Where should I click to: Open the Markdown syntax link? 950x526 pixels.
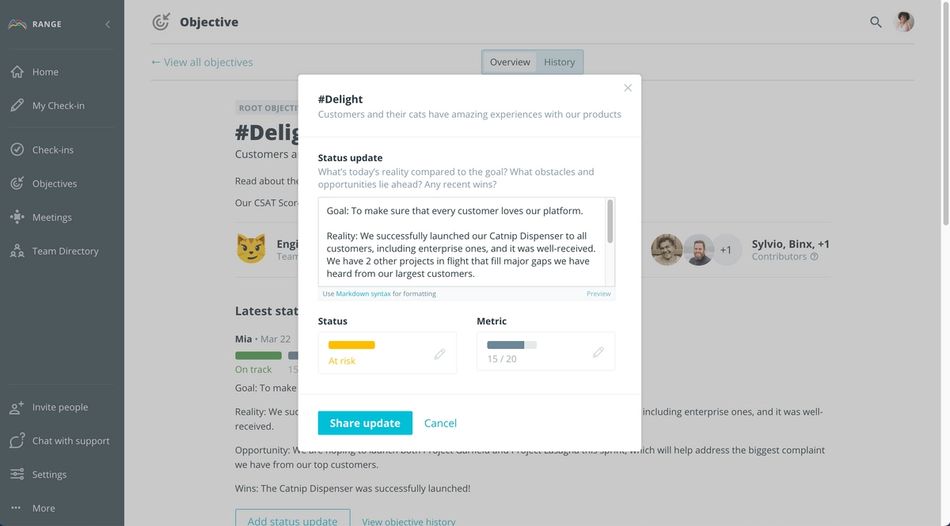363,293
